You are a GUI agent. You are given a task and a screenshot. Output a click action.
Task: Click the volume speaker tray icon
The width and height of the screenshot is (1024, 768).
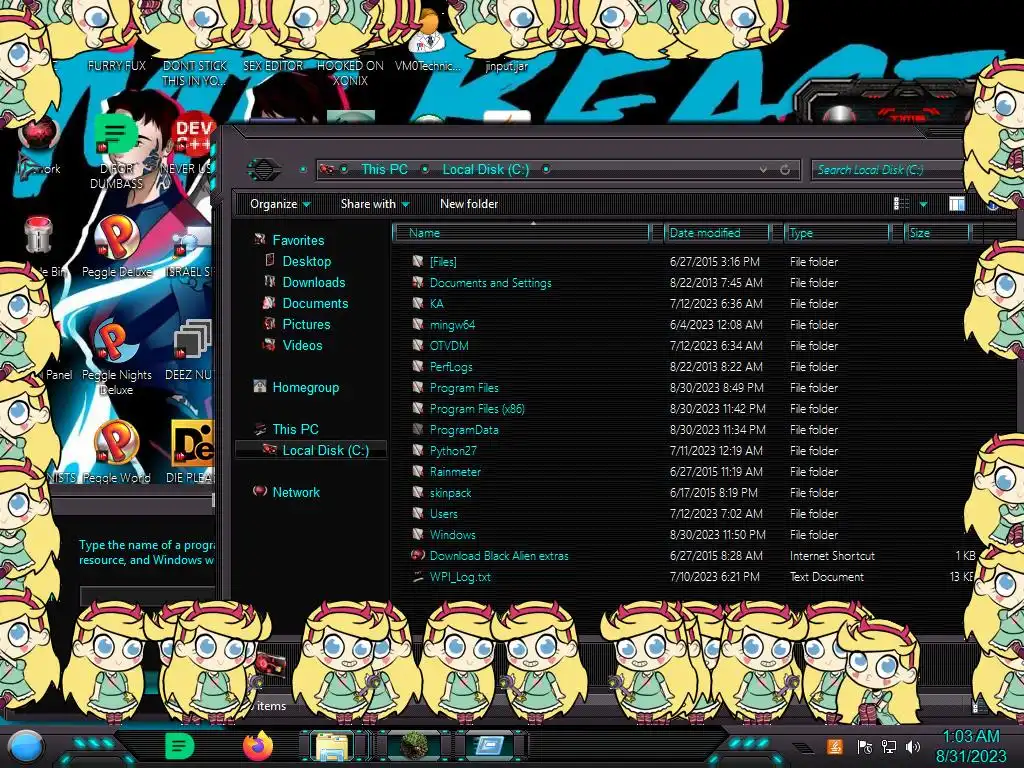click(x=913, y=746)
